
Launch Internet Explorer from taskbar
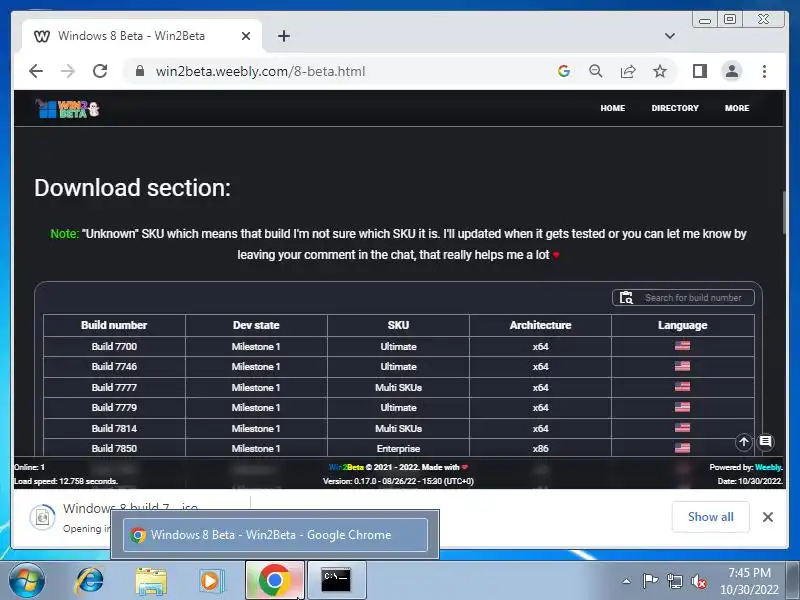coord(89,581)
